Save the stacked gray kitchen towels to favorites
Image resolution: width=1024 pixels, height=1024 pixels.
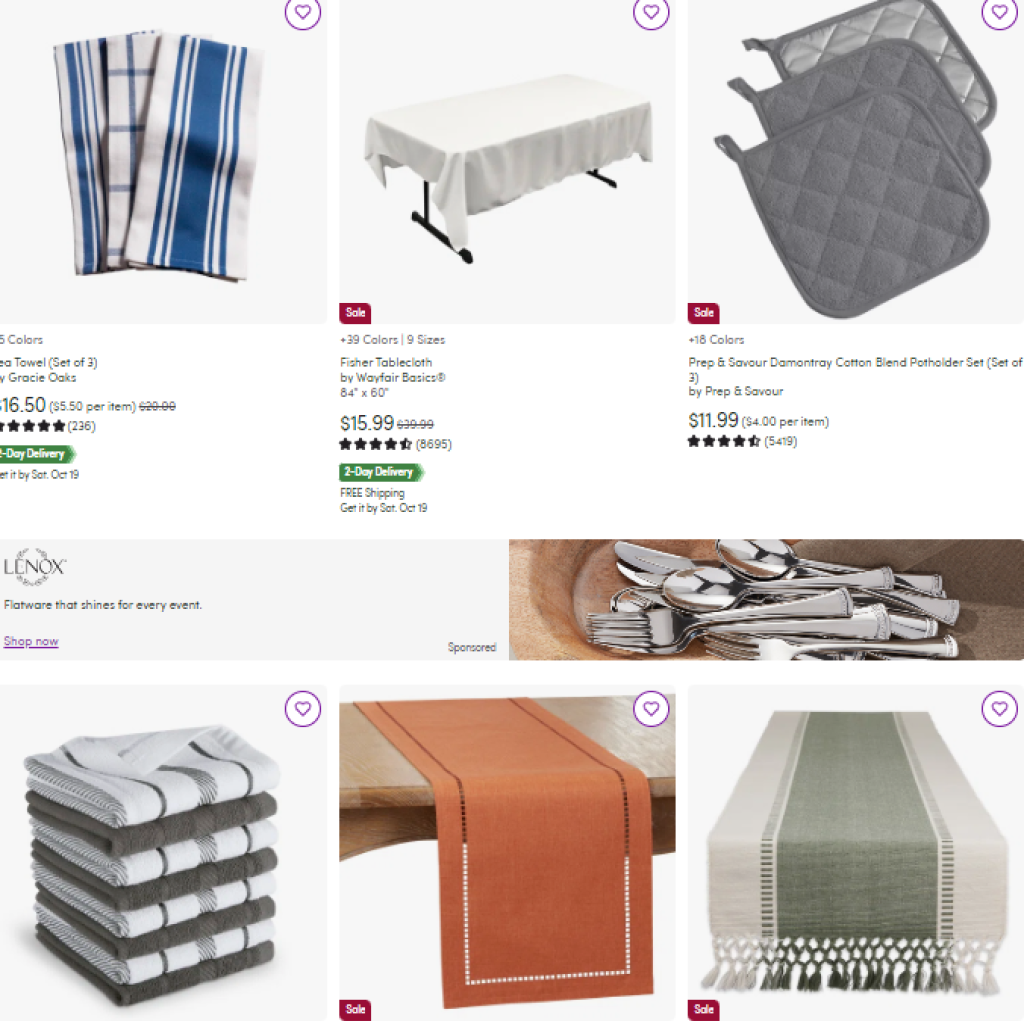[303, 708]
